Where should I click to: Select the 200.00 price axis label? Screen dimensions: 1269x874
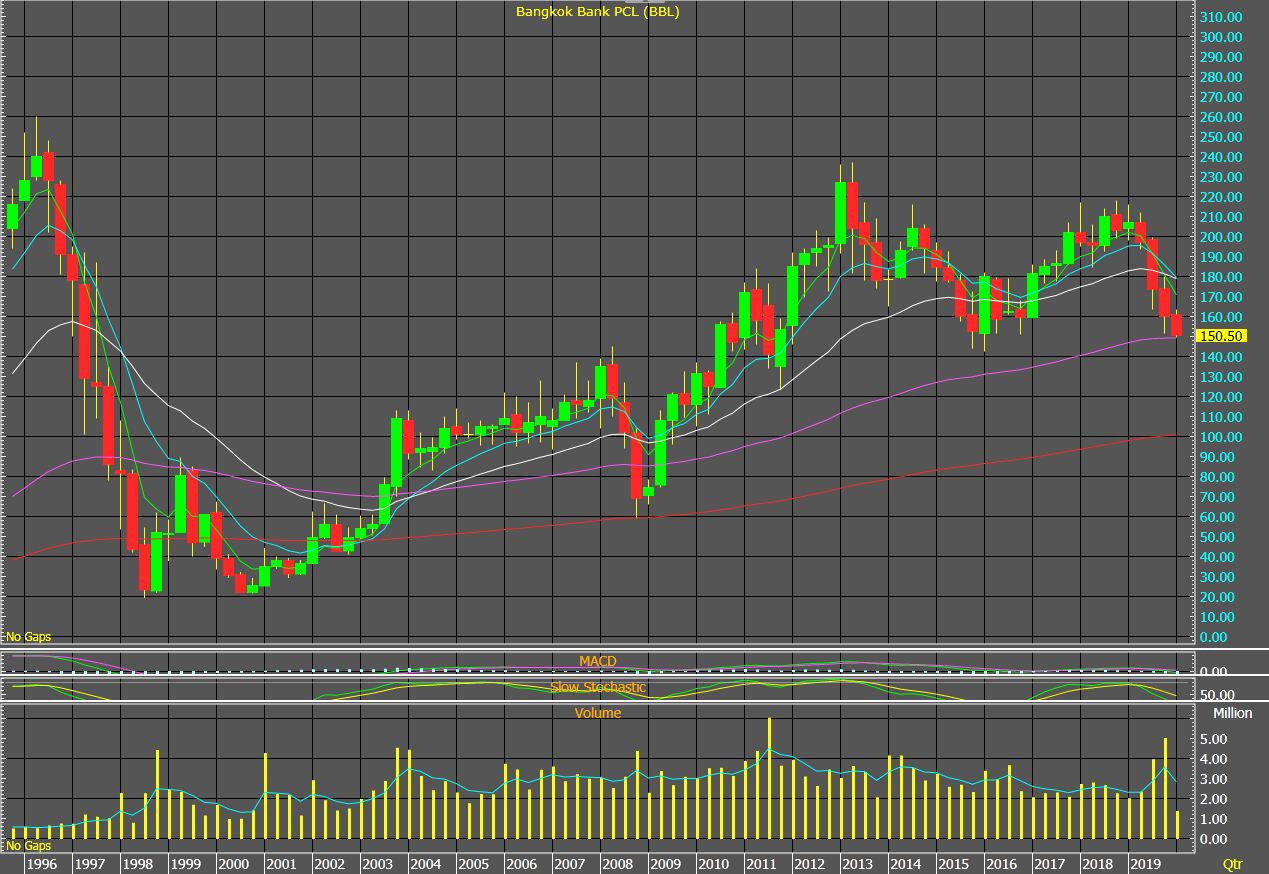tap(1223, 237)
